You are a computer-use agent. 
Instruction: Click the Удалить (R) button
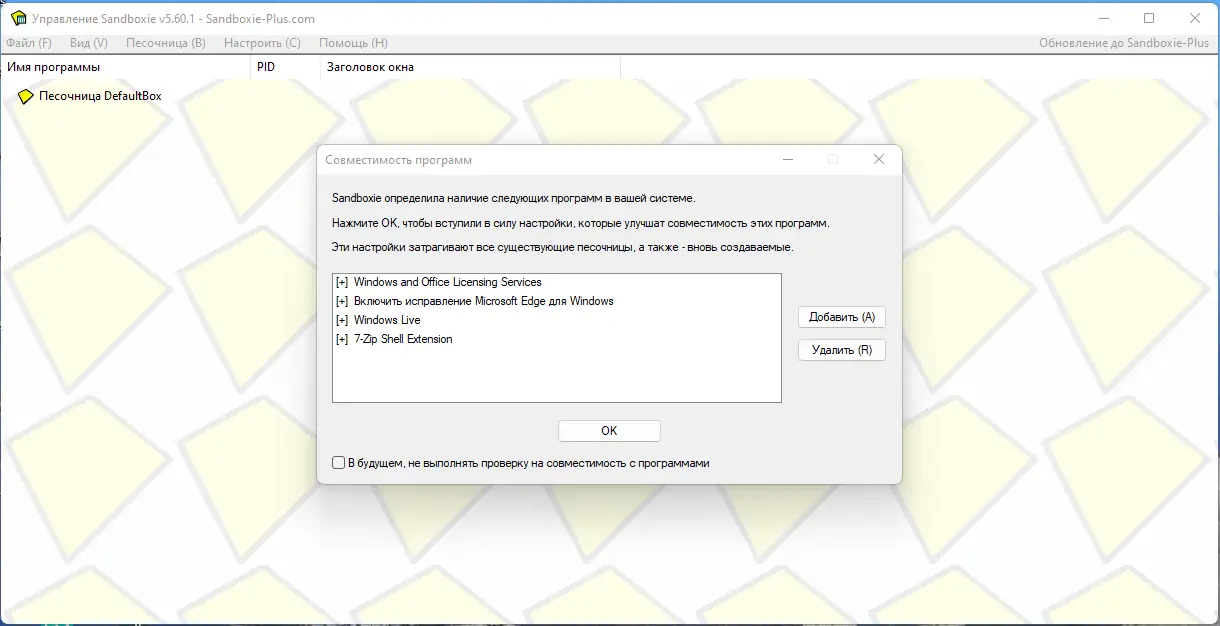tap(842, 350)
